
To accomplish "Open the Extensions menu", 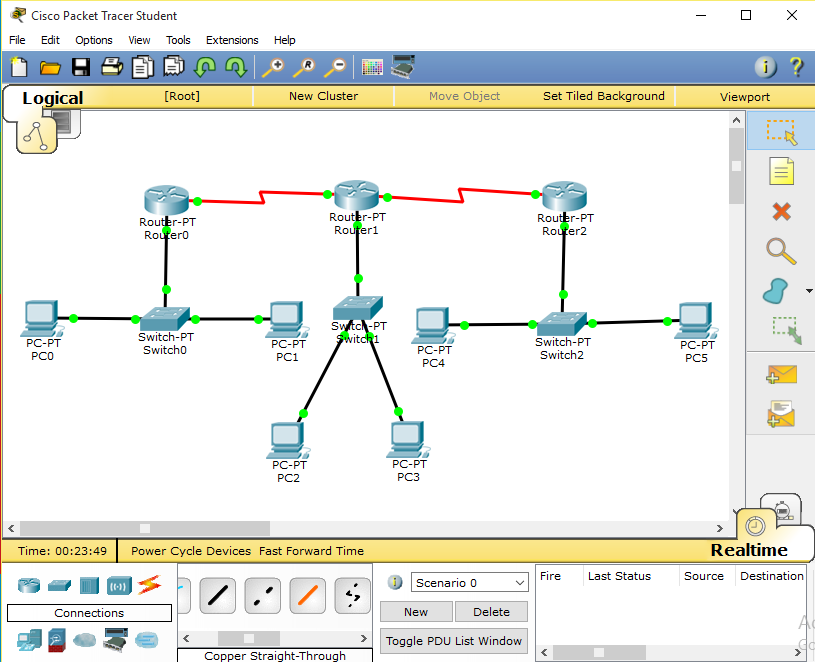I will pyautogui.click(x=232, y=40).
